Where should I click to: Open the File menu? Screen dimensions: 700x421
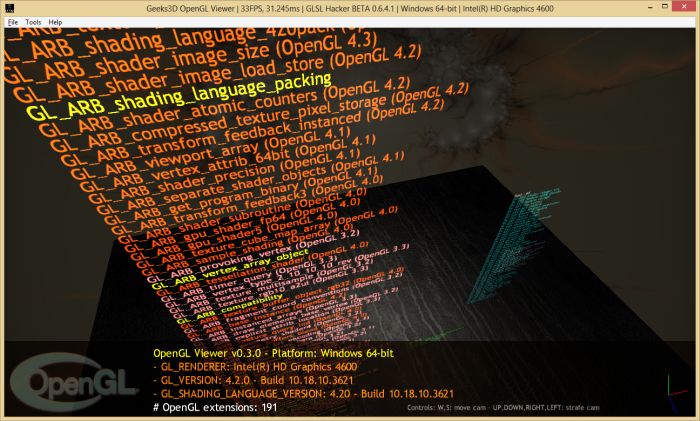click(12, 22)
